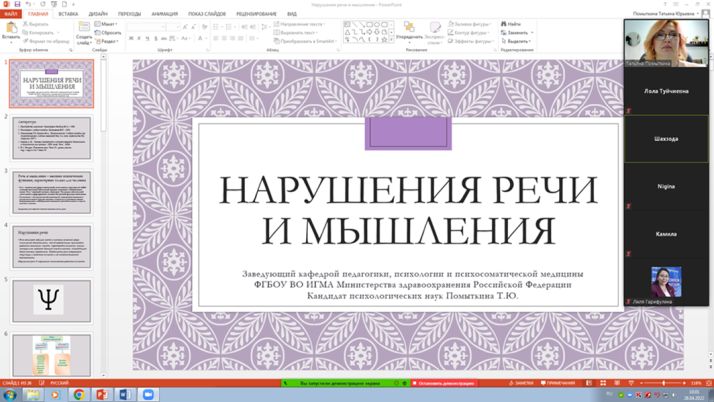Toggle bold (Ж) formatting
This screenshot has height=402, width=714.
(131, 39)
